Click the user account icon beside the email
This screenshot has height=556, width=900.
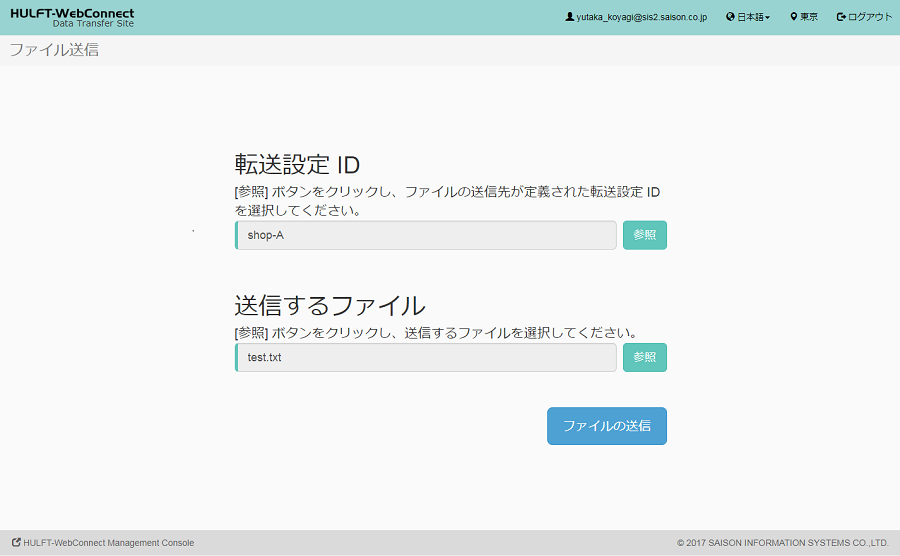(x=569, y=17)
